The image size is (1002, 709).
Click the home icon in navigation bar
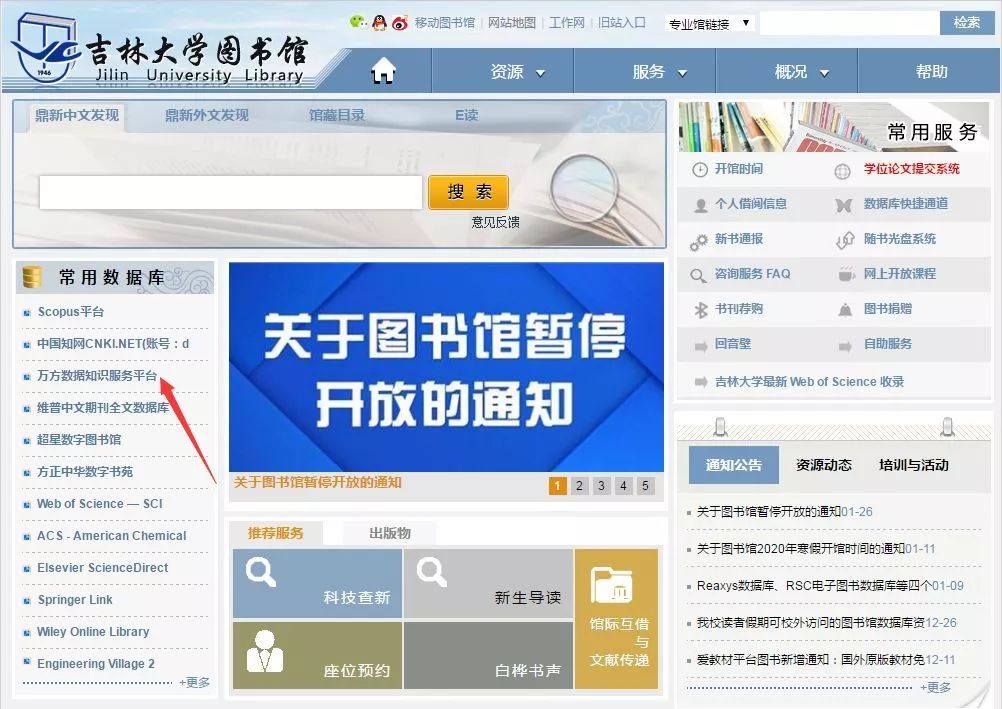click(383, 71)
